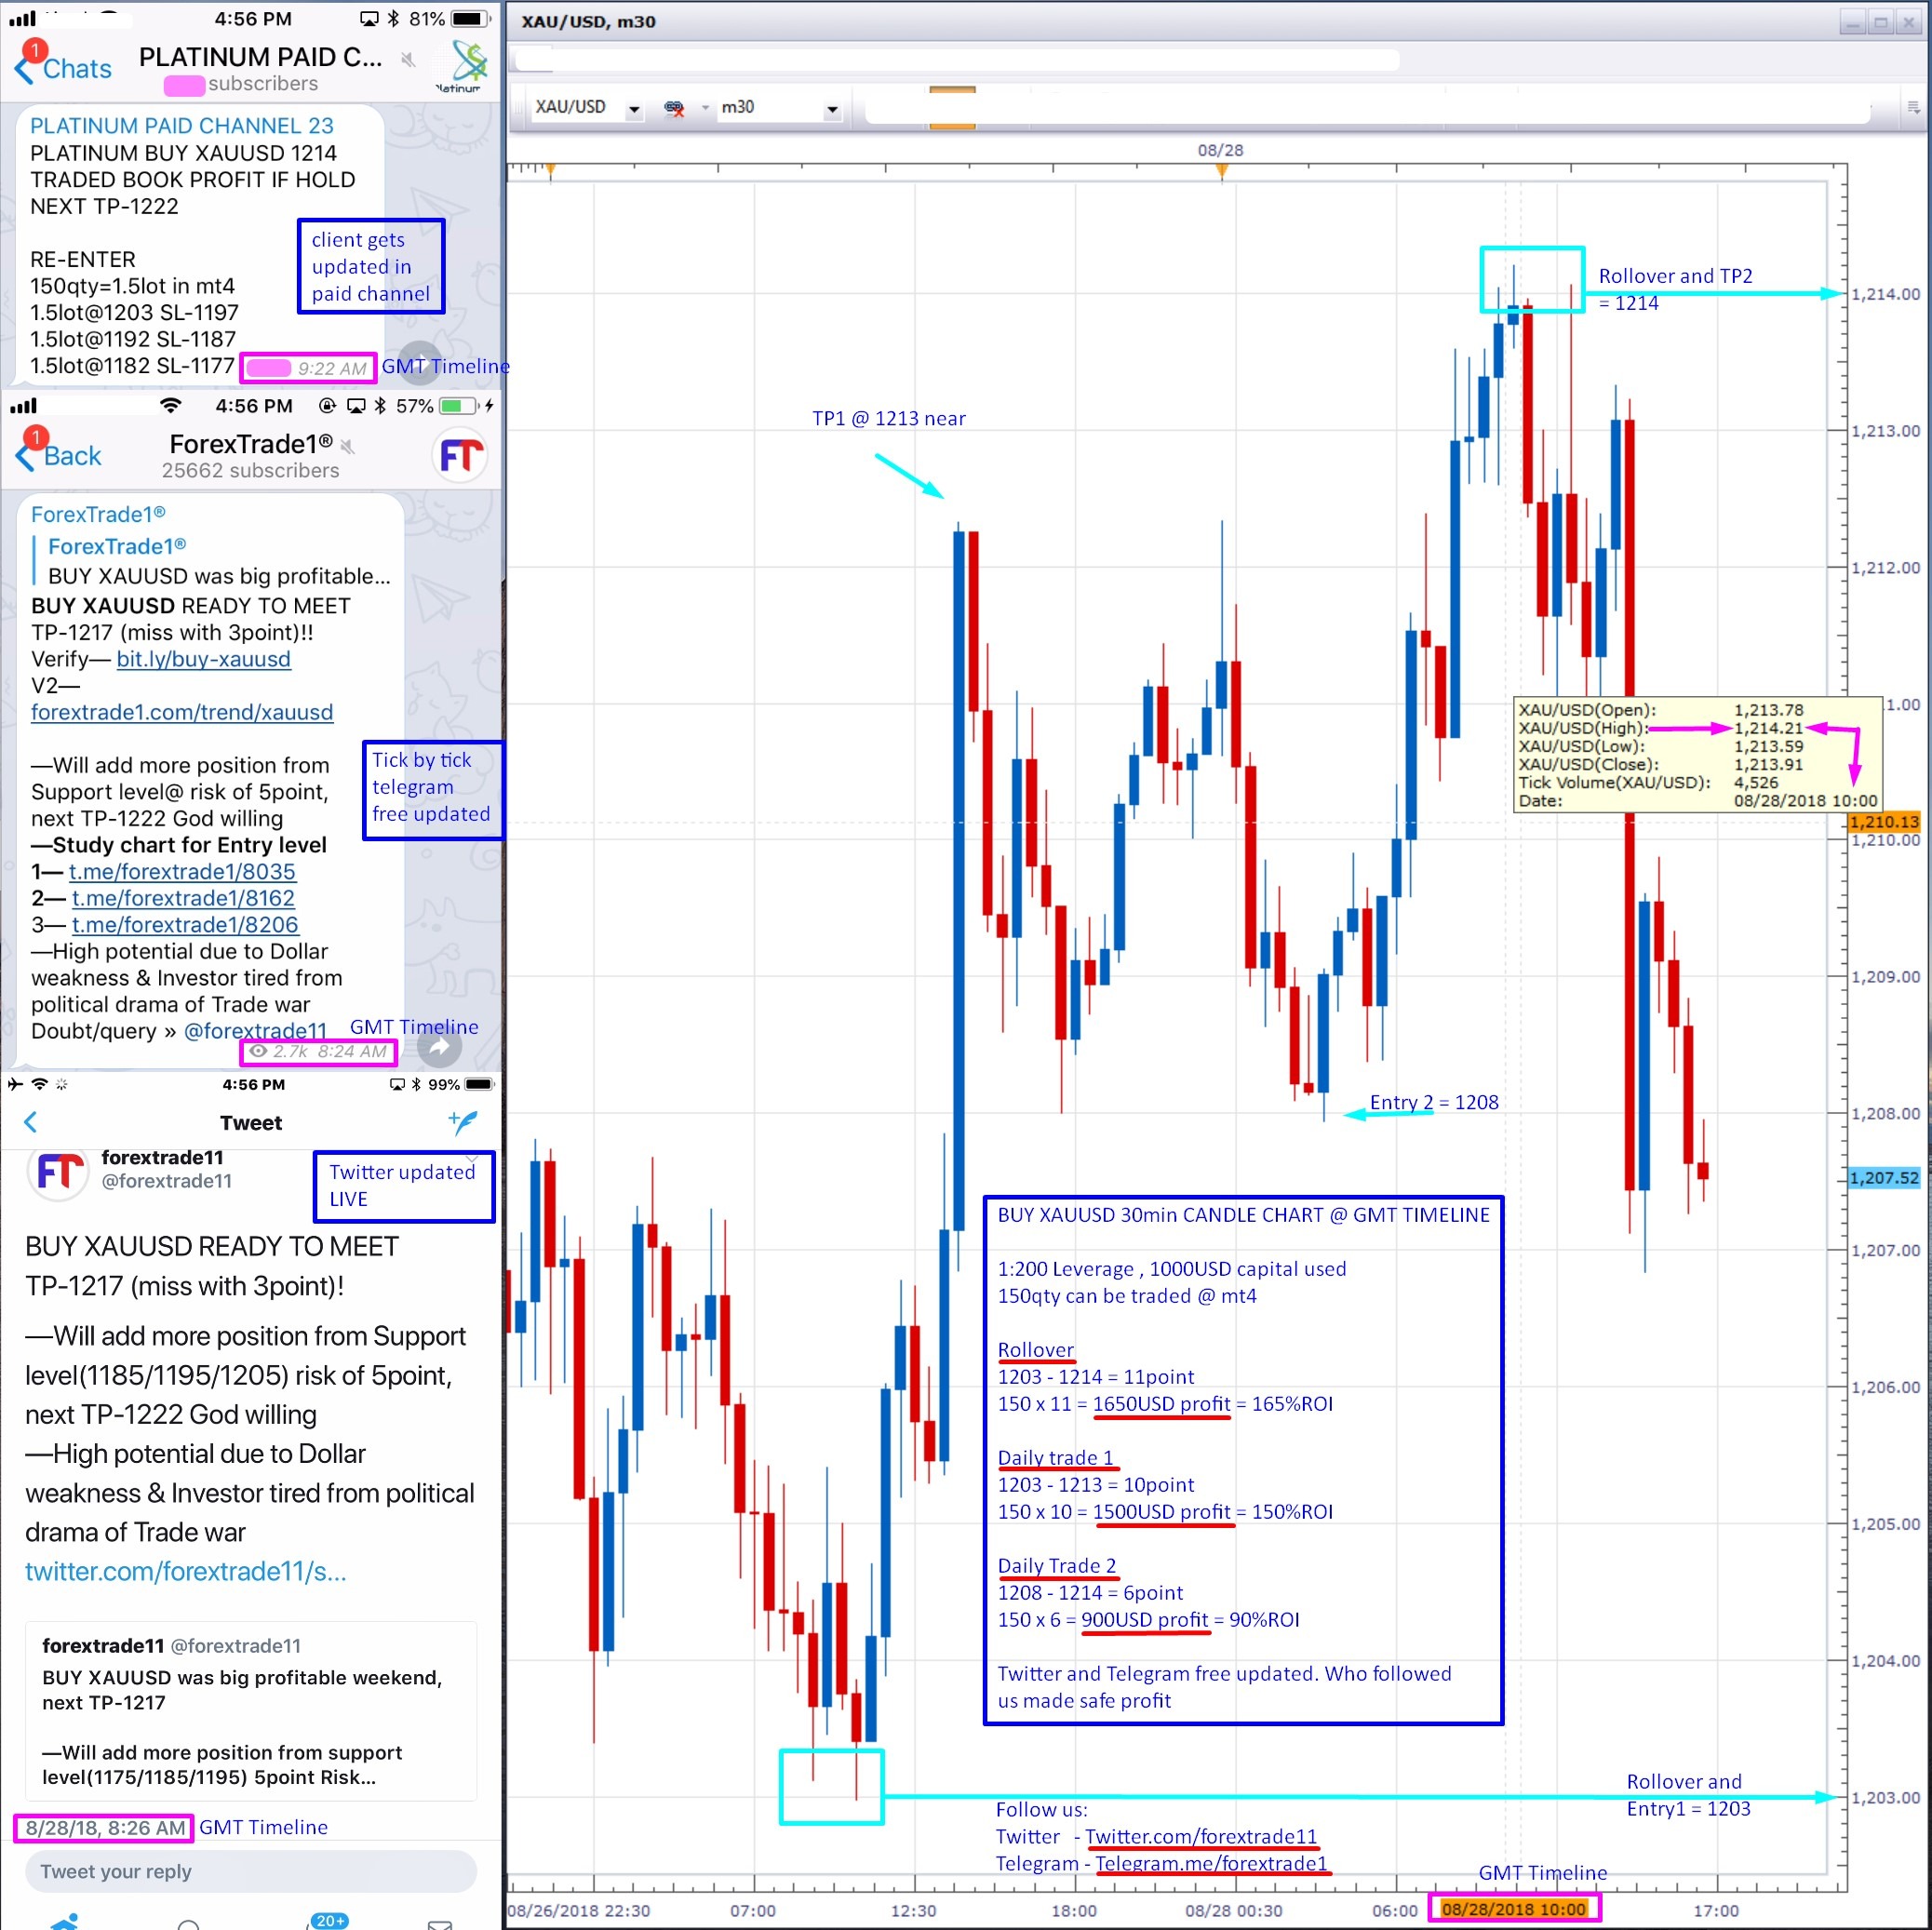
Task: Tap the Wi-Fi icon in ForexTrade1 status bar
Action: [x=171, y=406]
